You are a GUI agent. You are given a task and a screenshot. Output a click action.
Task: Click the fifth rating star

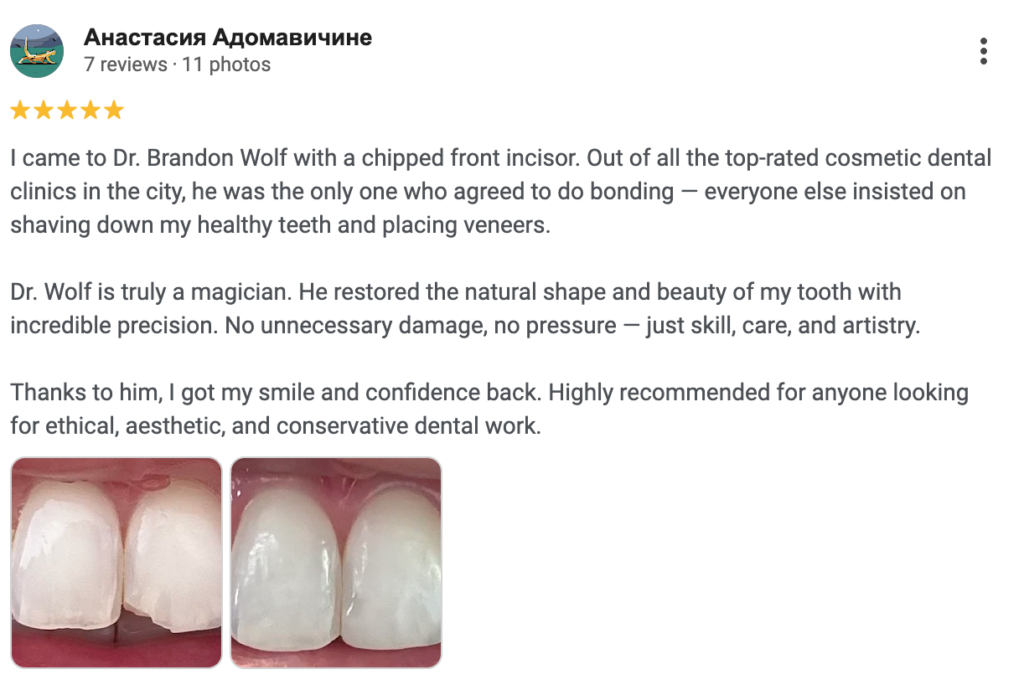point(114,110)
